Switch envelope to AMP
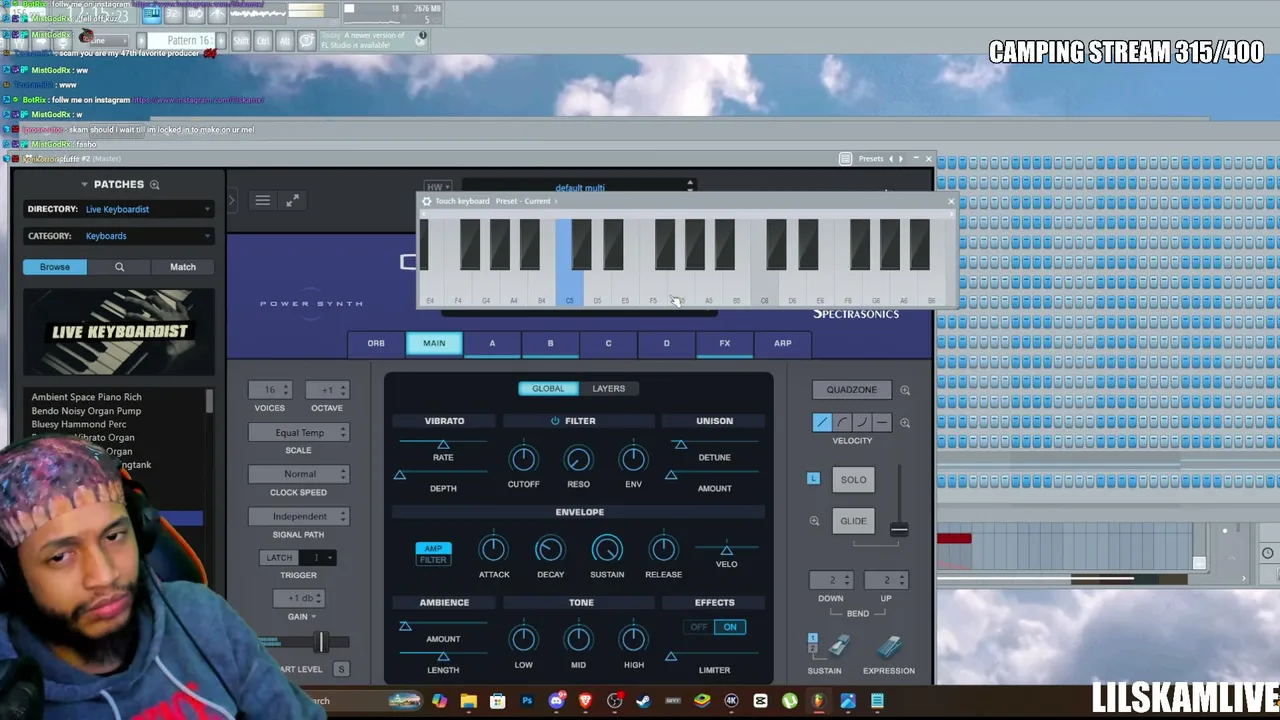Image resolution: width=1280 pixels, height=720 pixels. [433, 548]
